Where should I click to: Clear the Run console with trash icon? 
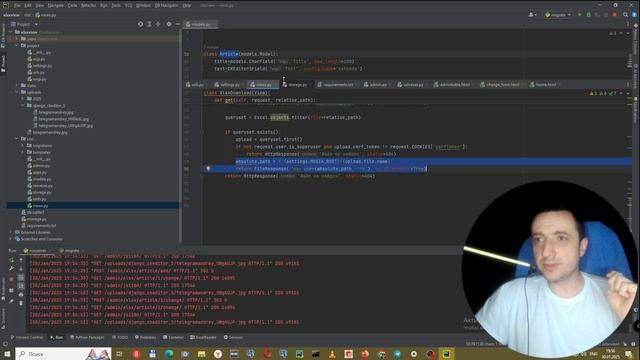[x=21, y=302]
